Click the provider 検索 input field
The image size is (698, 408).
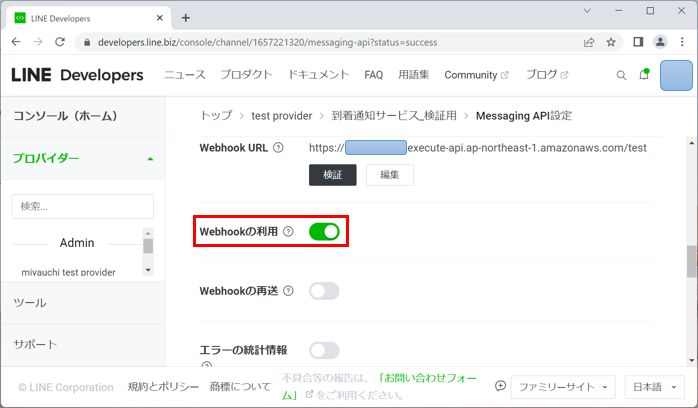point(83,206)
